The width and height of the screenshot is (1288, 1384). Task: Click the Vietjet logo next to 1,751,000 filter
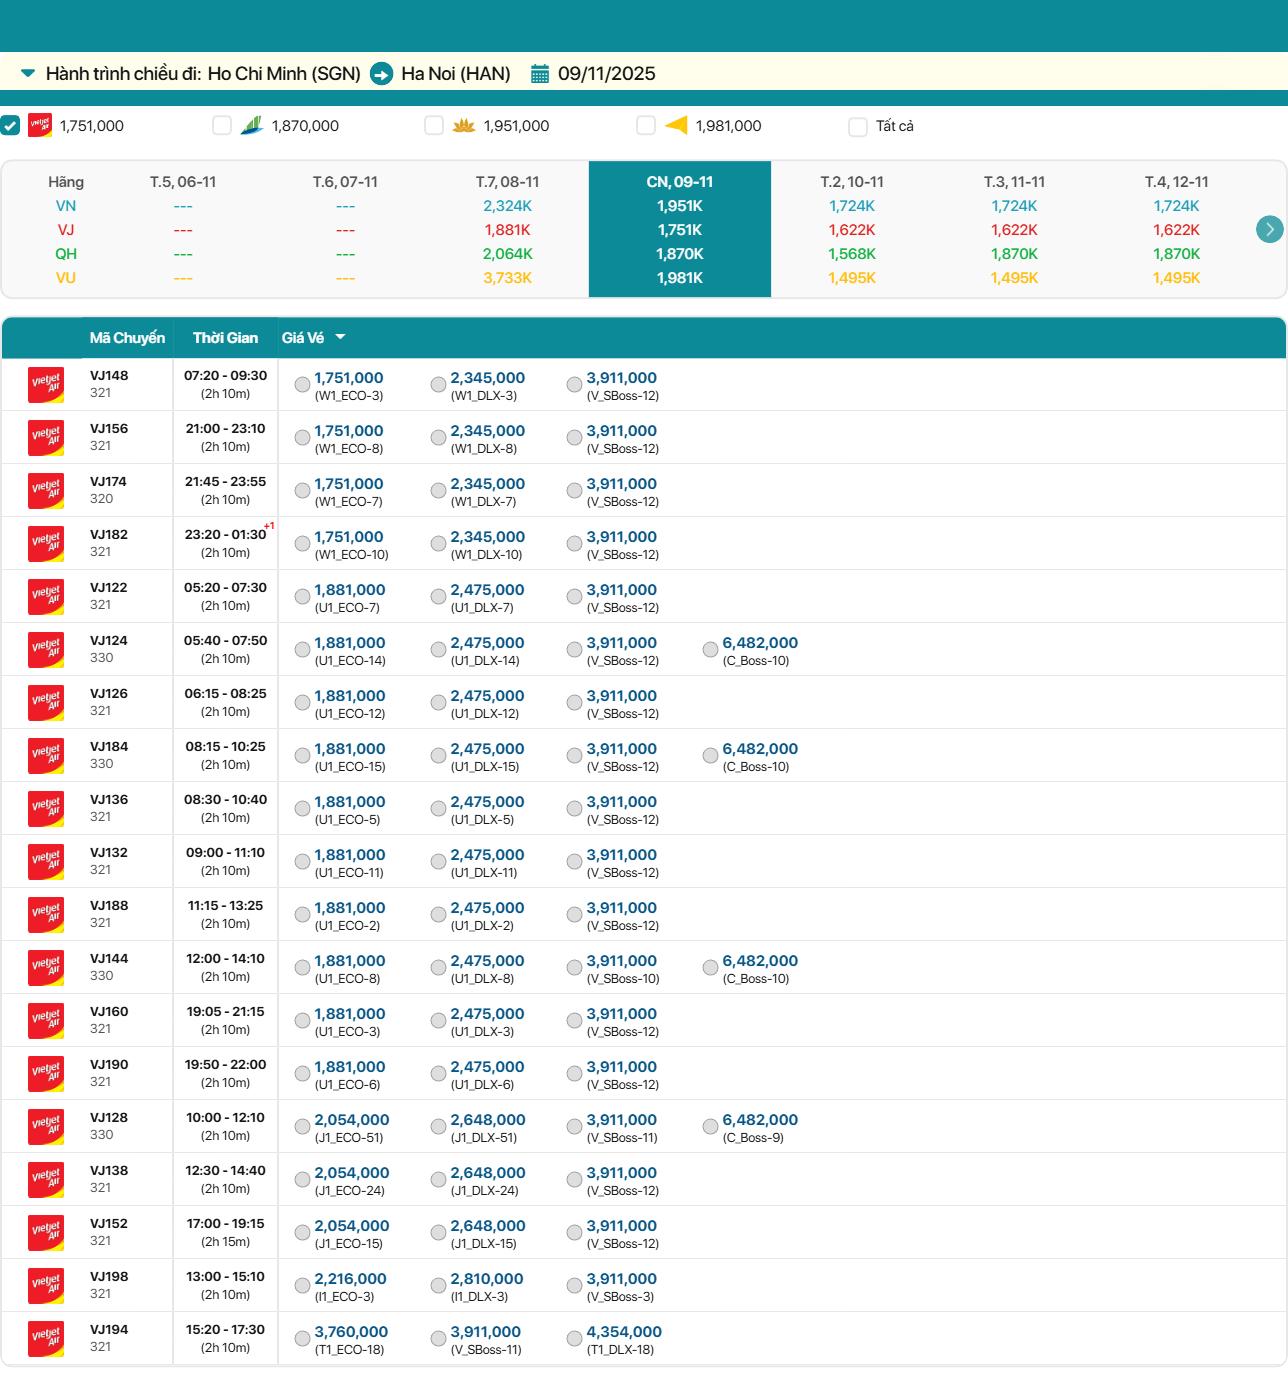[x=40, y=125]
